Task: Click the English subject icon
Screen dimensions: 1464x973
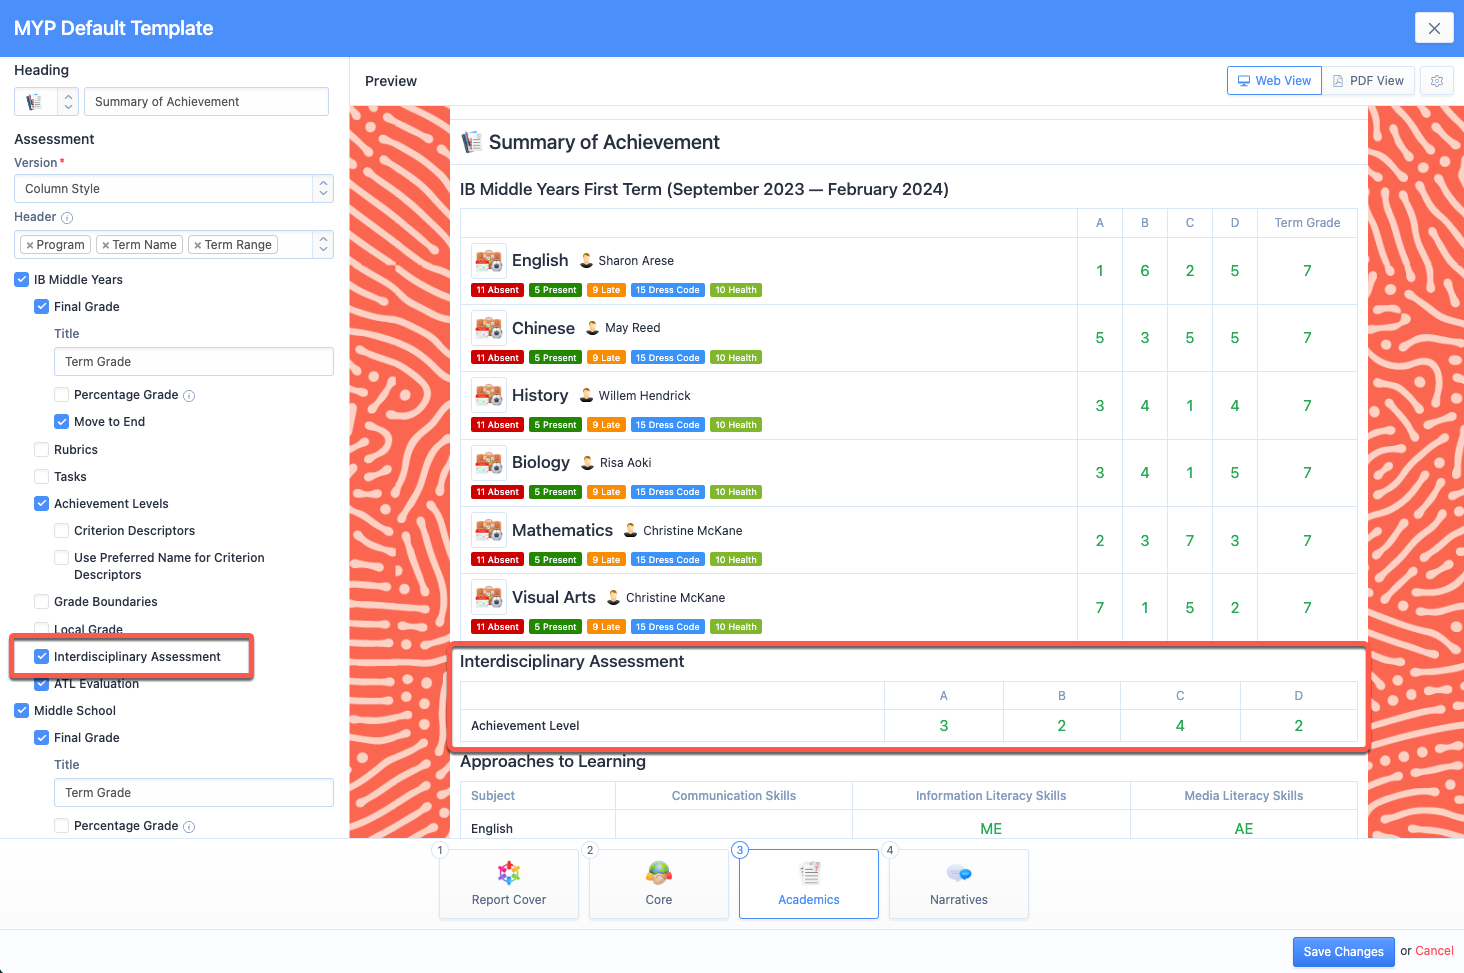Action: click(489, 261)
